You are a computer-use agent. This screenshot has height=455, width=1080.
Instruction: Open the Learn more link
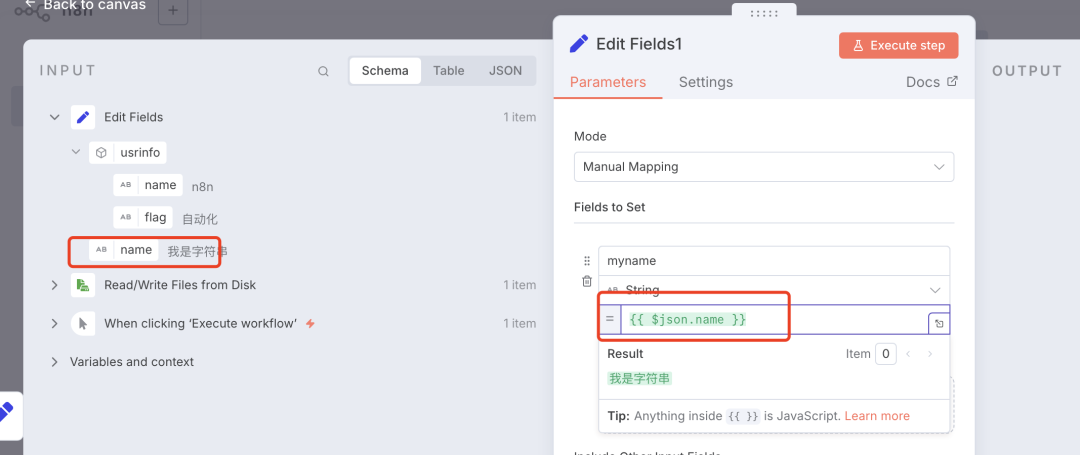tap(877, 416)
